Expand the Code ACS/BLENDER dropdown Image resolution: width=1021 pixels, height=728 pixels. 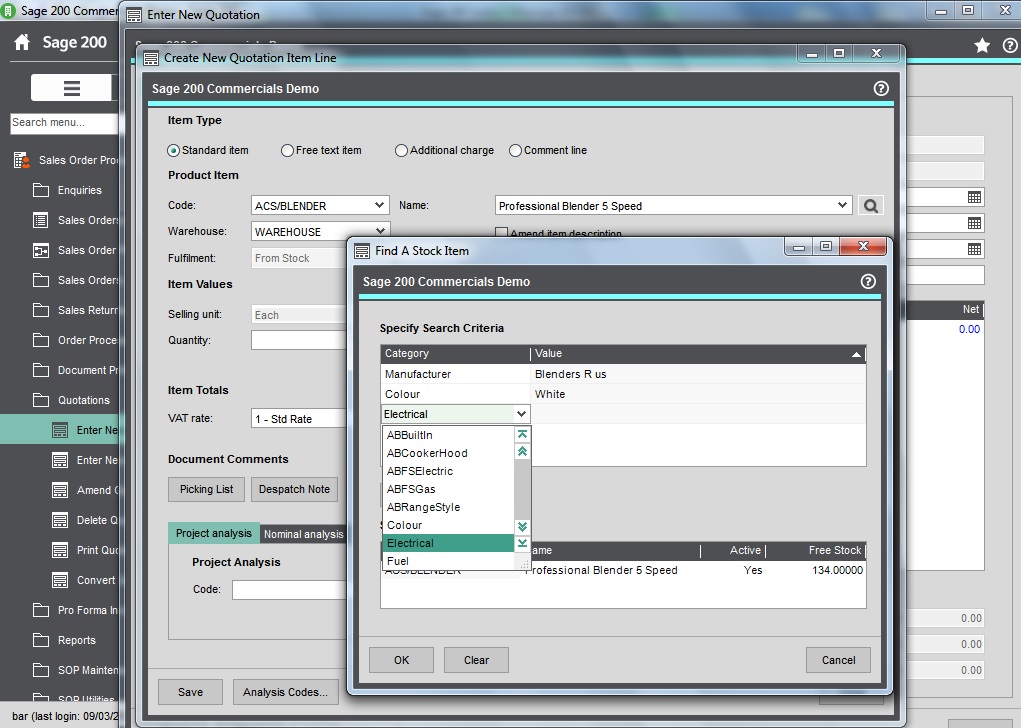click(x=380, y=205)
